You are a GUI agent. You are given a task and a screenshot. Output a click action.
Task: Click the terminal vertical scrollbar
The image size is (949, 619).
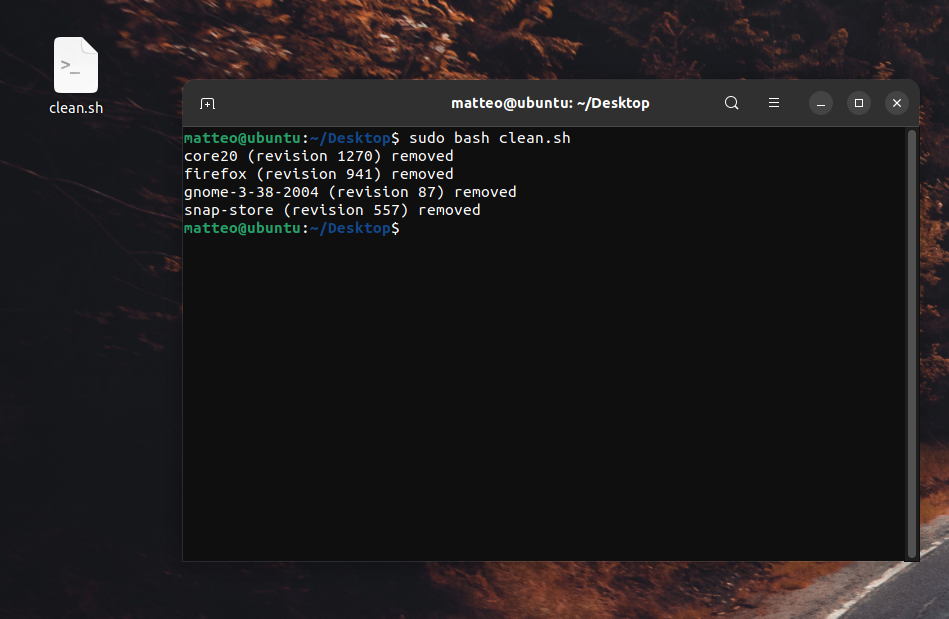(910, 340)
